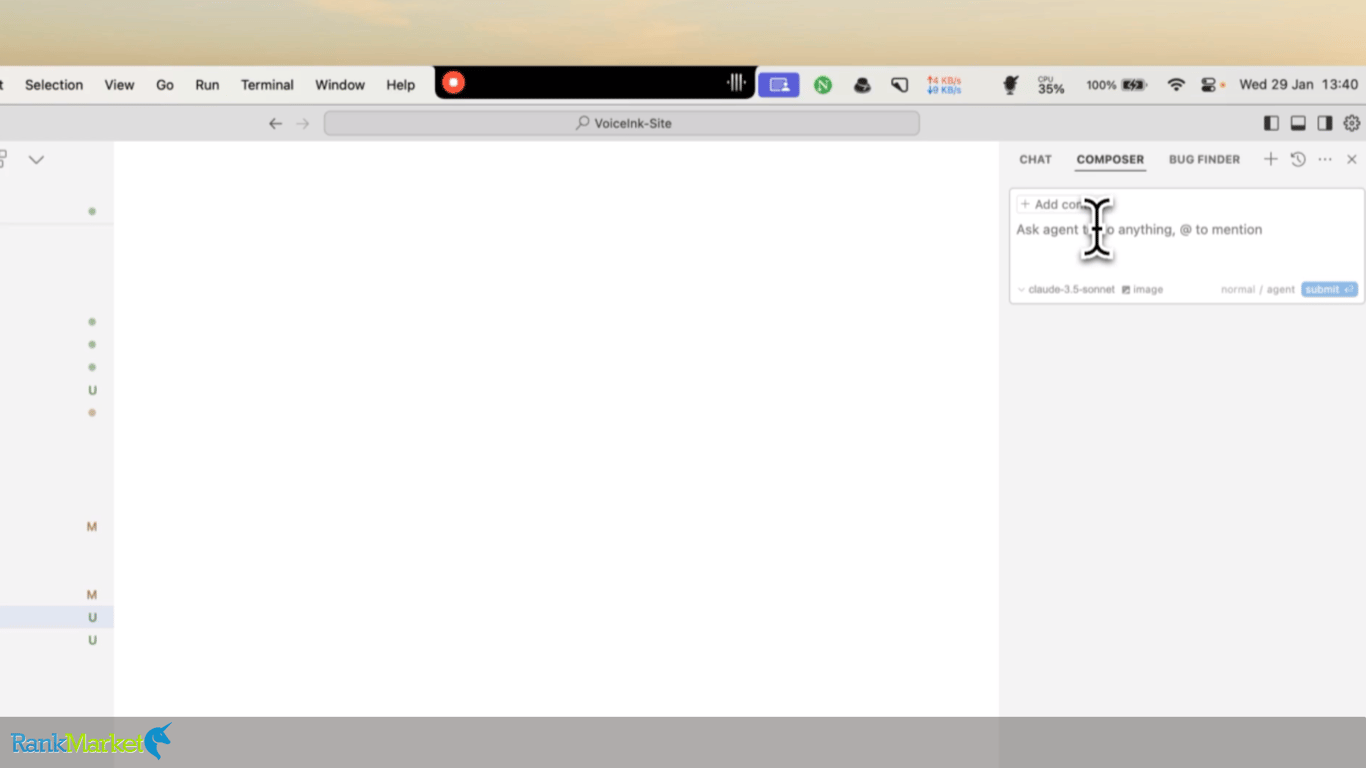Switch composer to normal mode
This screenshot has height=768, width=1366.
tap(1237, 289)
